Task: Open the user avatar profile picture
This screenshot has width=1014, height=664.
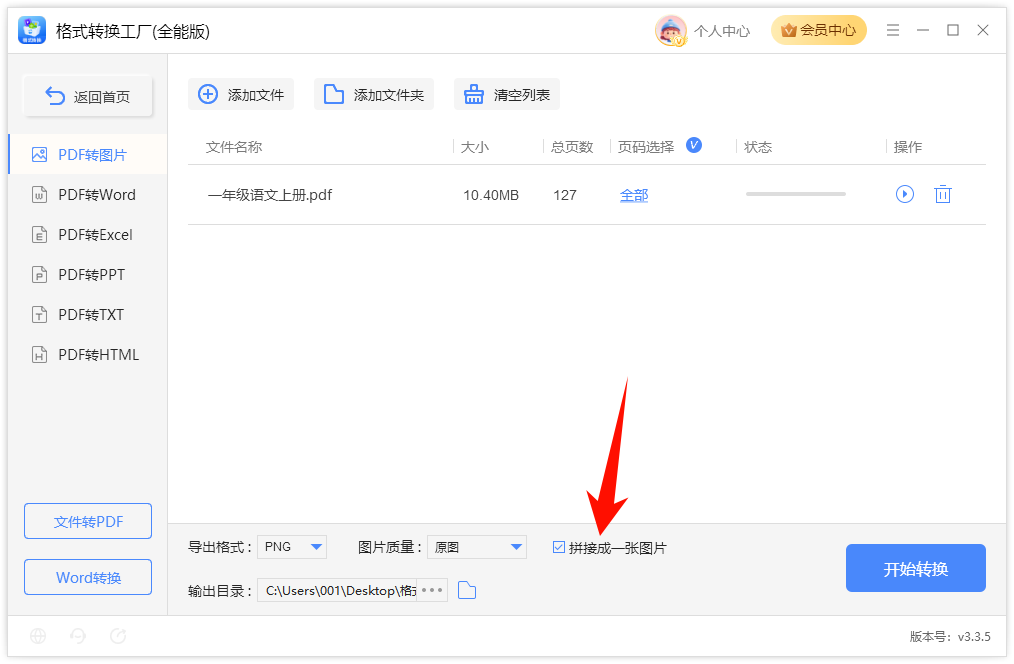Action: coord(671,30)
